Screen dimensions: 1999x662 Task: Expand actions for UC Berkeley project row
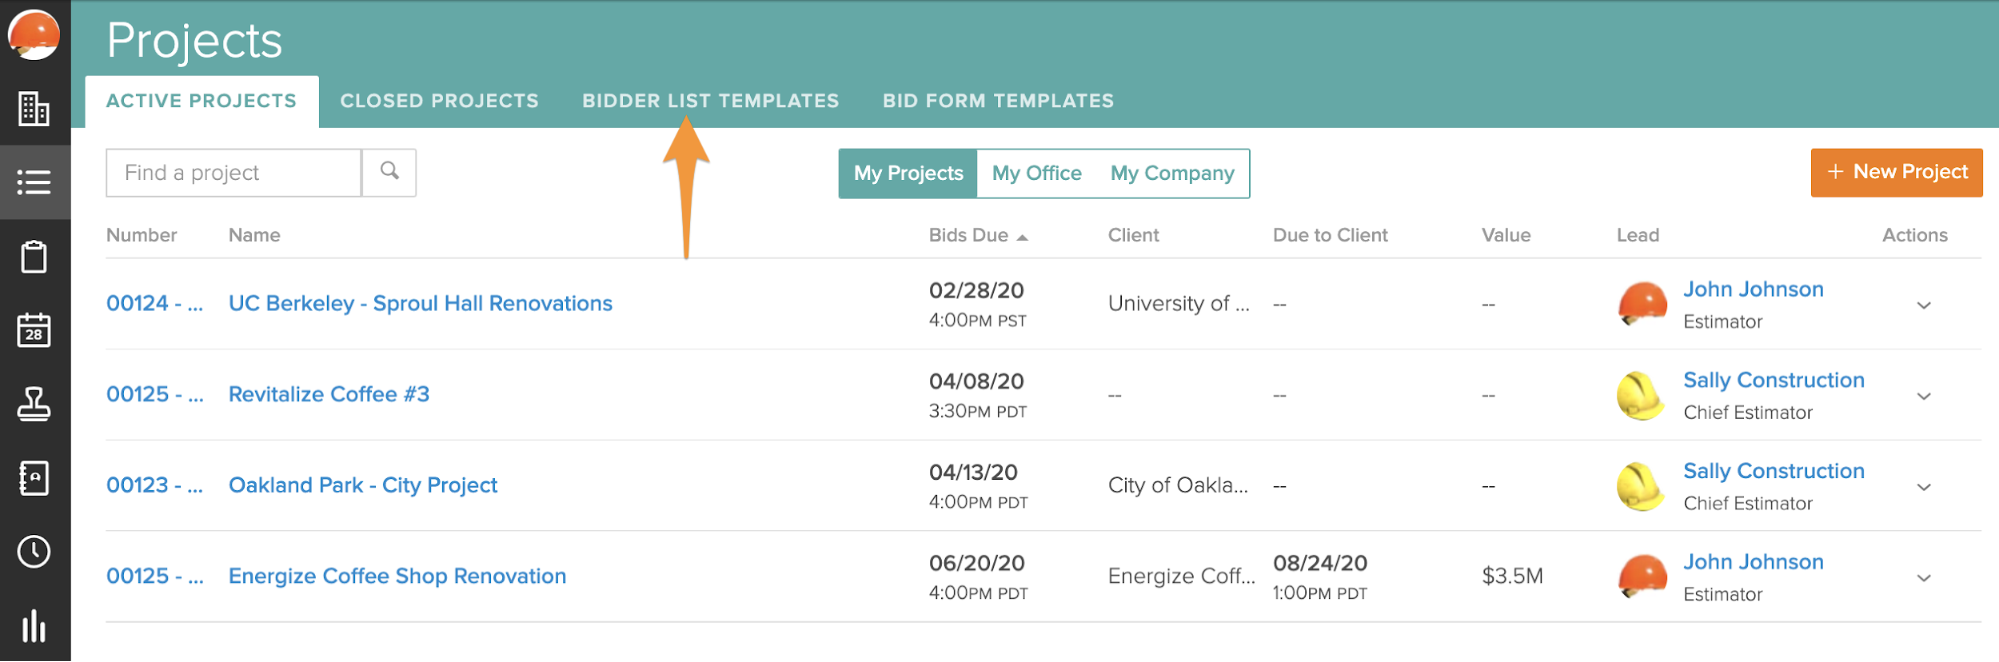[1923, 305]
